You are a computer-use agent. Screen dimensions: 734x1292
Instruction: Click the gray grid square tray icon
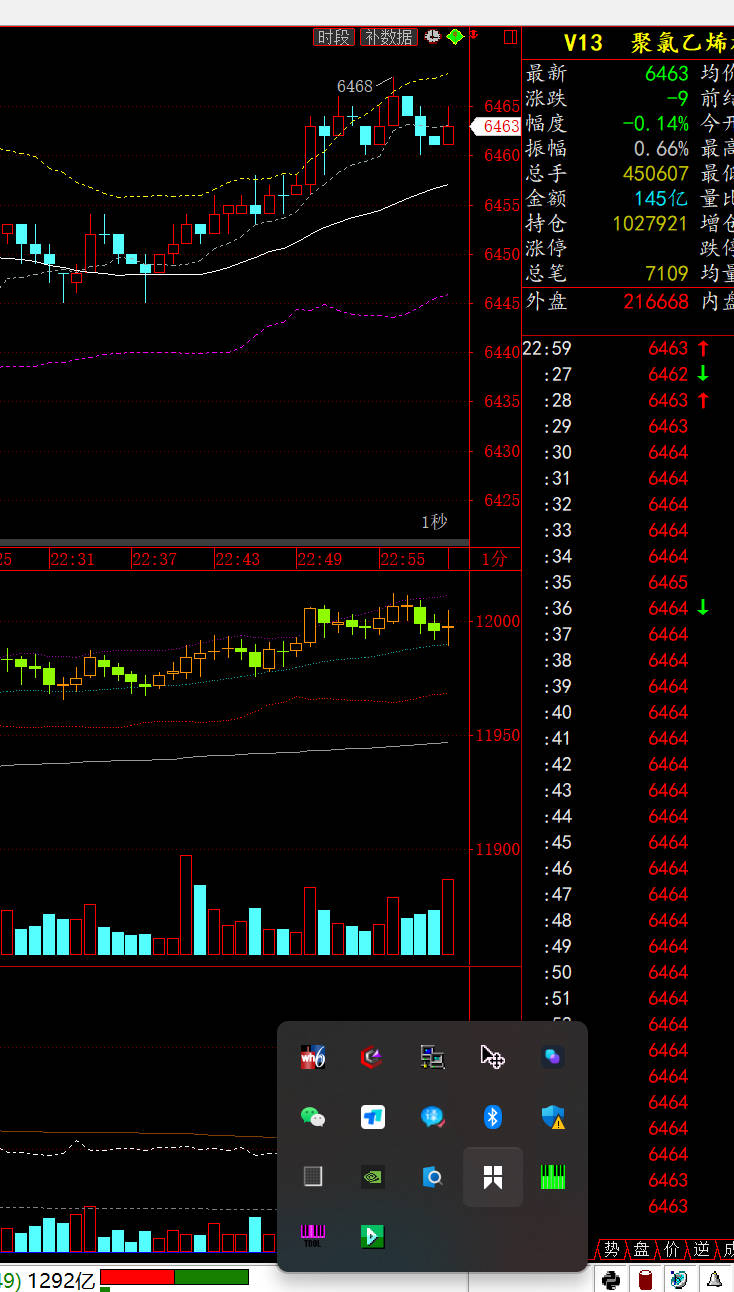tap(313, 1177)
